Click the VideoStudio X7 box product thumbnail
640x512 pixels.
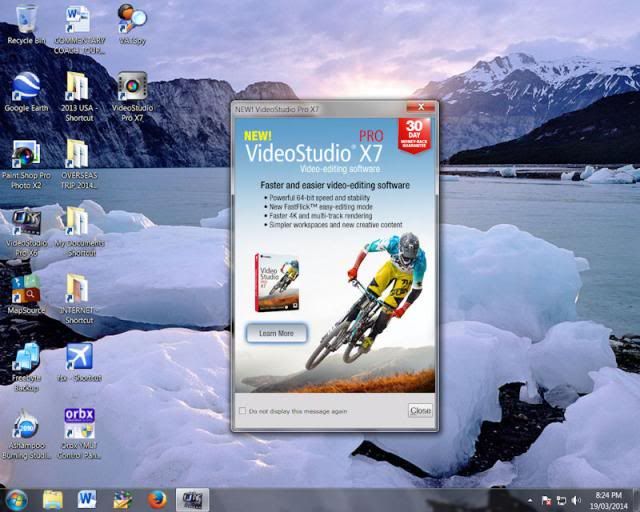[x=277, y=283]
